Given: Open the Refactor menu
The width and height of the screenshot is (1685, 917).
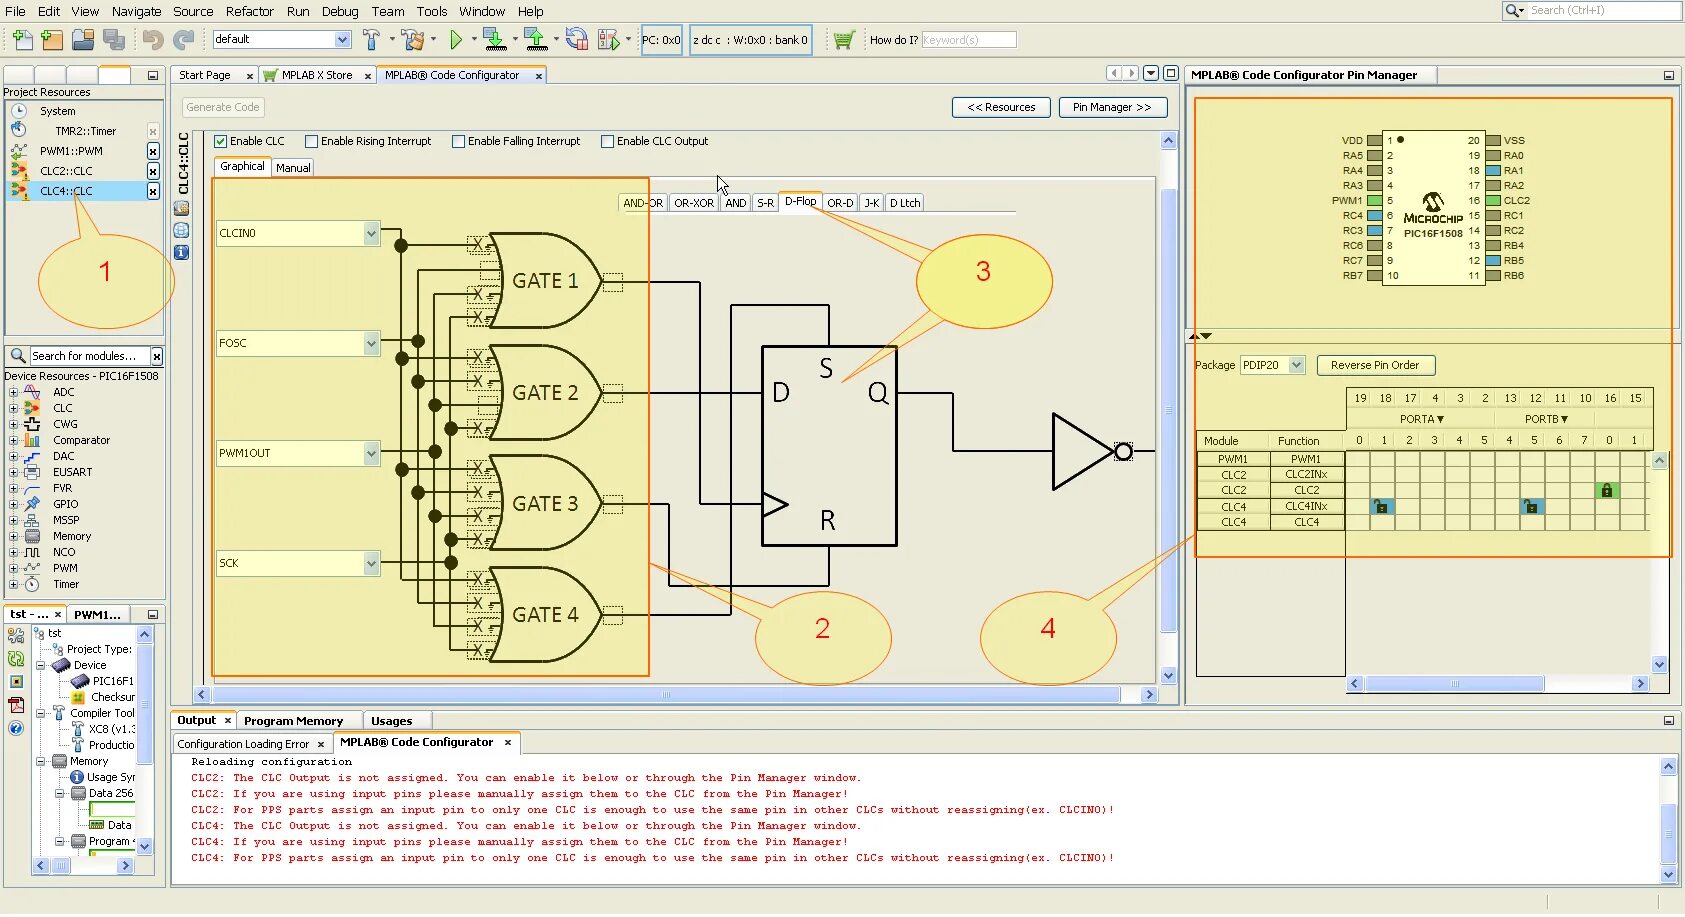Looking at the screenshot, I should click(249, 11).
